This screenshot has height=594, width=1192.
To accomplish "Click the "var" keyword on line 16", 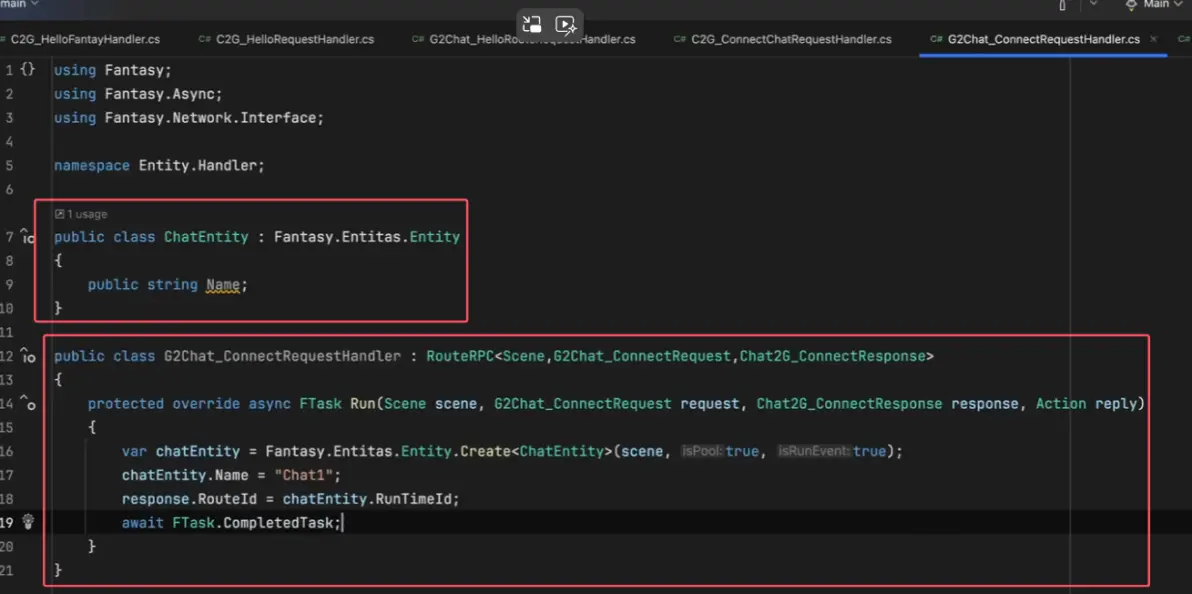I will 135,452.
